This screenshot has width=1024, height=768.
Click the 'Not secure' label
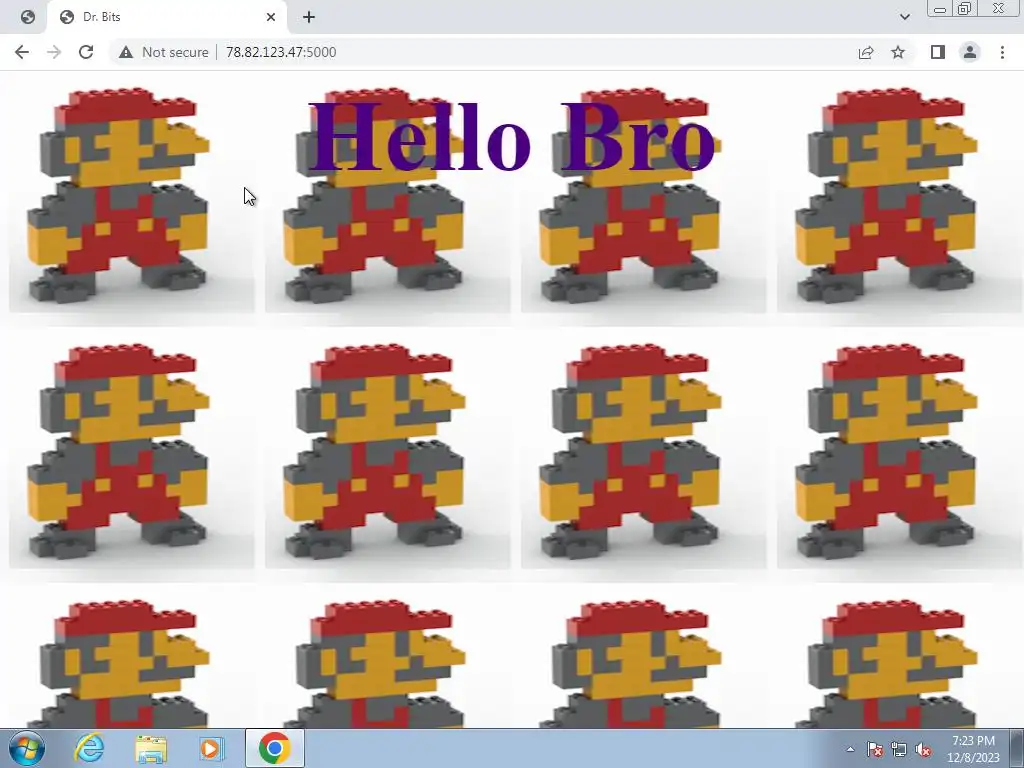tap(175, 52)
